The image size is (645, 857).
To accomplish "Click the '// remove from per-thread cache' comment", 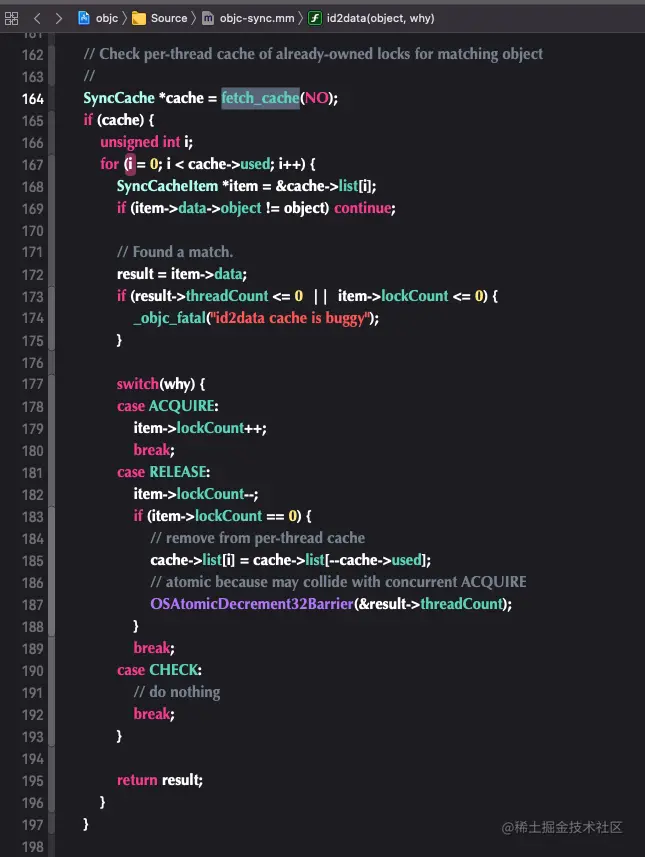I will coord(257,538).
